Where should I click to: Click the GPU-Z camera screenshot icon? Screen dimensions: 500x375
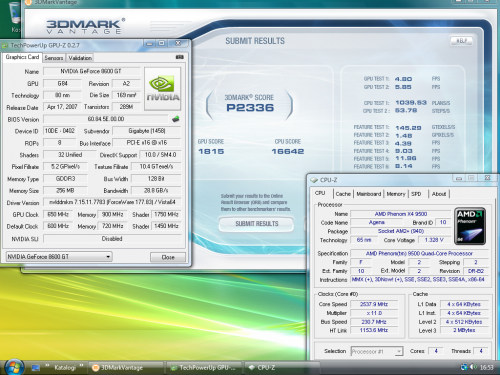click(x=179, y=57)
